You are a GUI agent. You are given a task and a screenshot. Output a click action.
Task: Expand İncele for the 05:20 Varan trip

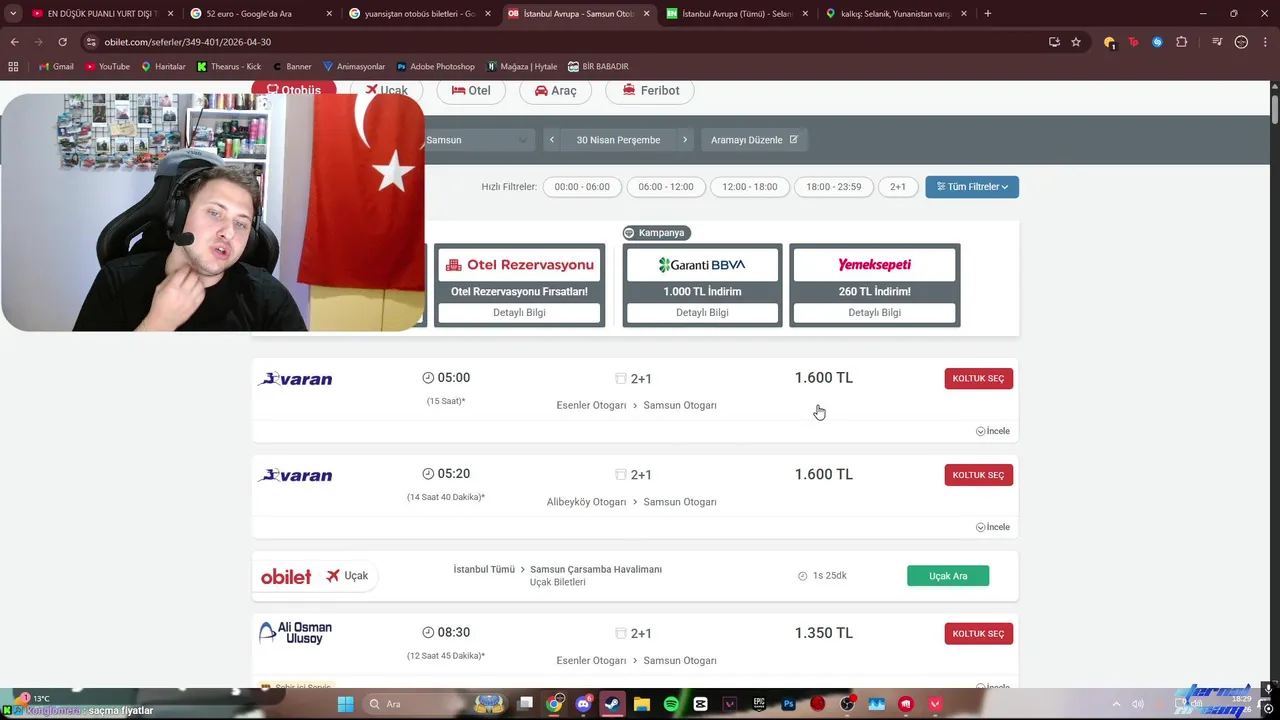993,527
